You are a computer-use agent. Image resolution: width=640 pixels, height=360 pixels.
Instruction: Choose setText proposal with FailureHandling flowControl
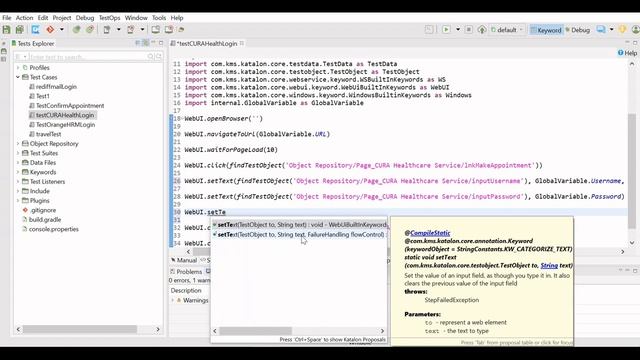(300, 234)
